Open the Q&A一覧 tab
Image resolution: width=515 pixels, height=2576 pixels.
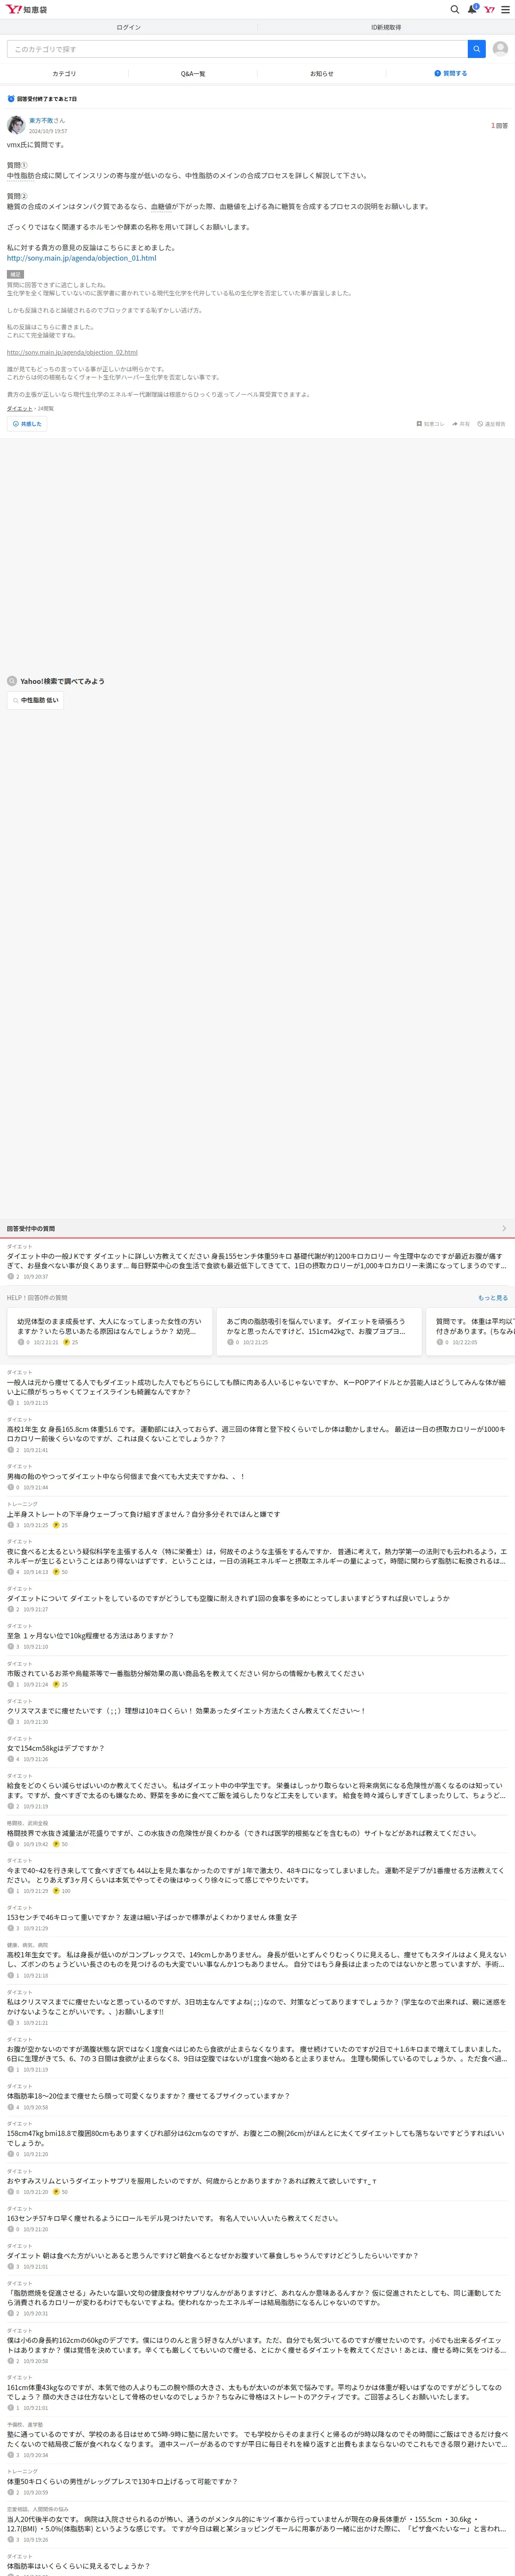[193, 73]
